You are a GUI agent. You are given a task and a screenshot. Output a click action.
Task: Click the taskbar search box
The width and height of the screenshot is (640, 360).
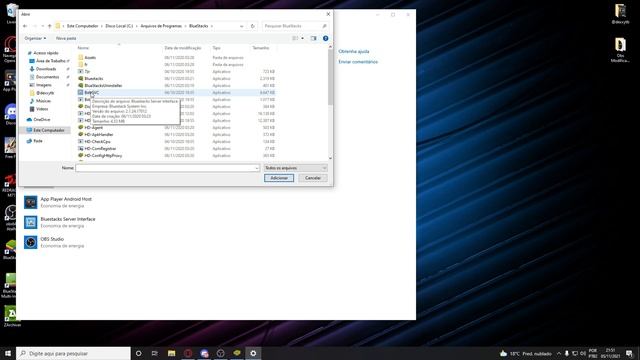[x=73, y=353]
